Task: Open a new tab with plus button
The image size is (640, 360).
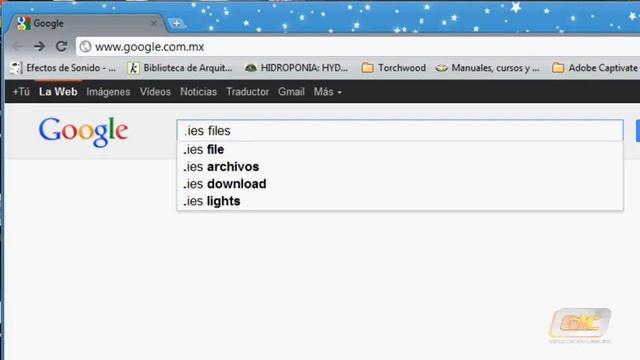Action: [176, 24]
